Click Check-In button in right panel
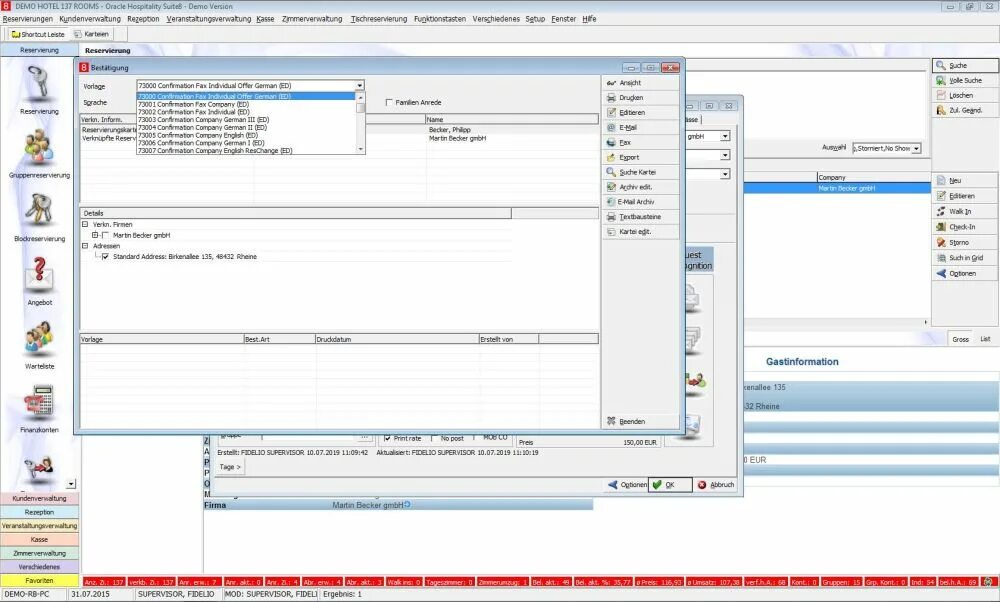Screen dimensions: 1000x602 tap(965, 226)
